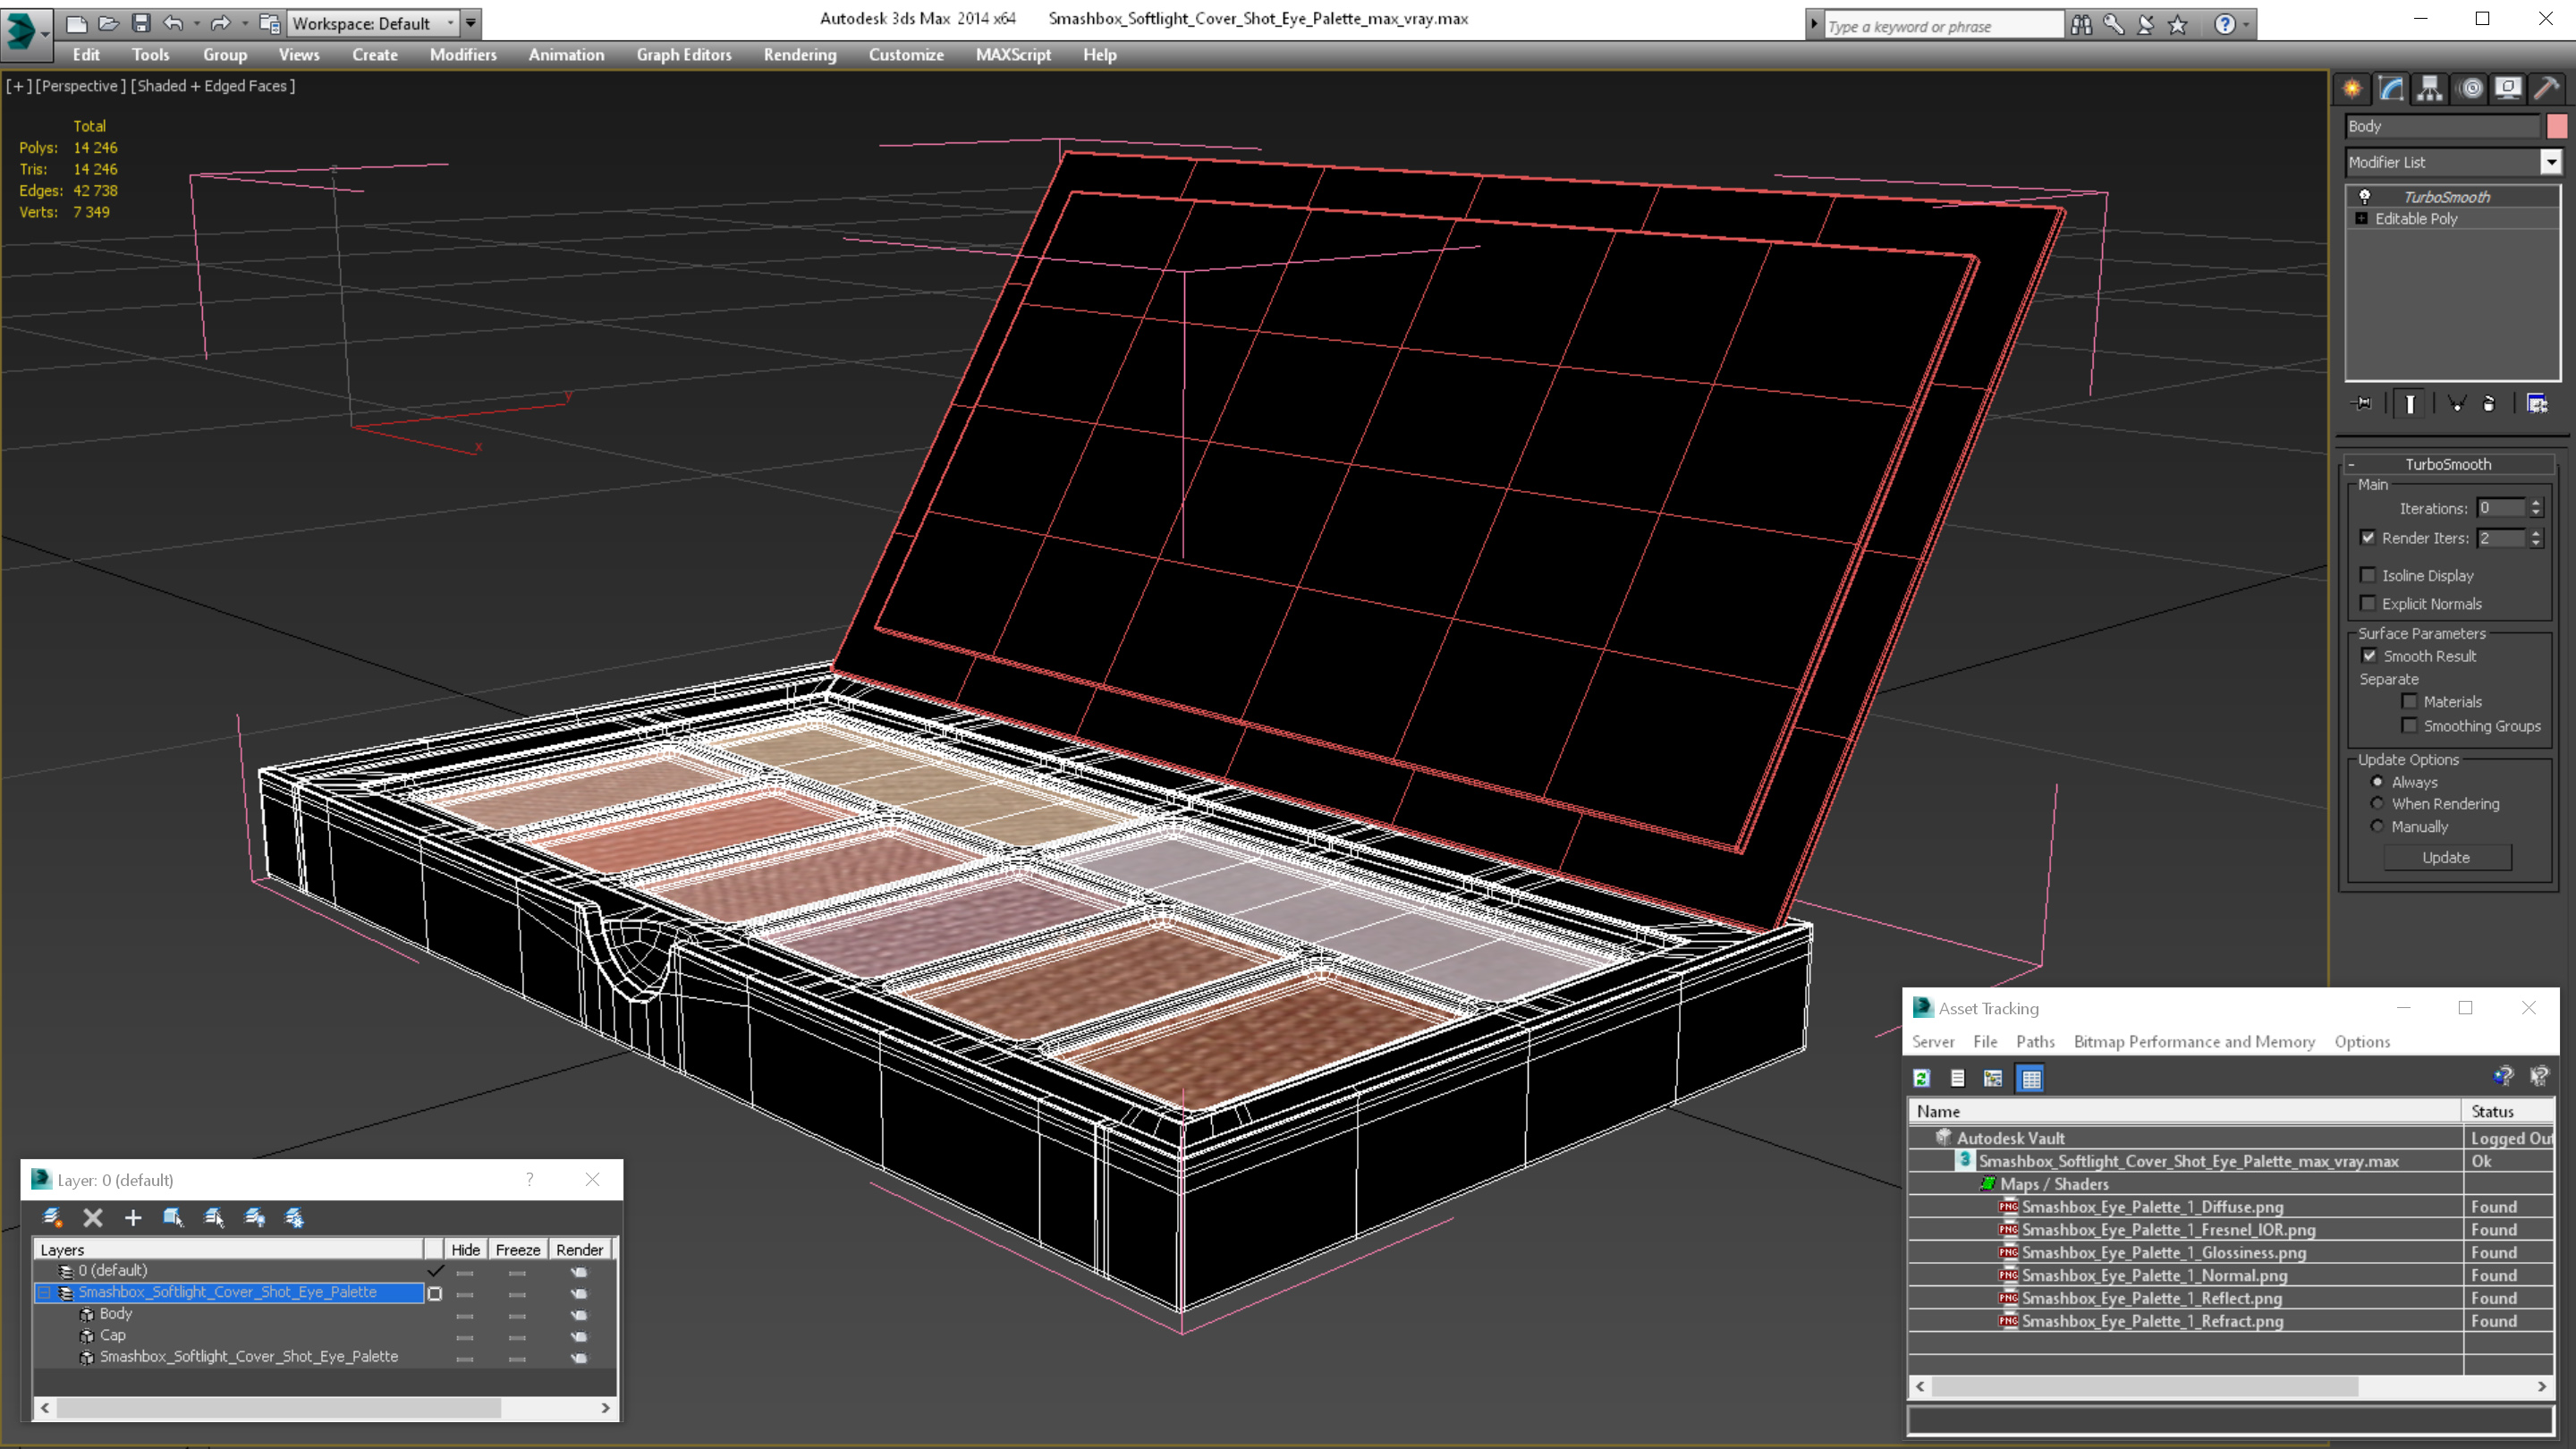
Task: Click Make Unique modifier icon
Action: 2456,404
